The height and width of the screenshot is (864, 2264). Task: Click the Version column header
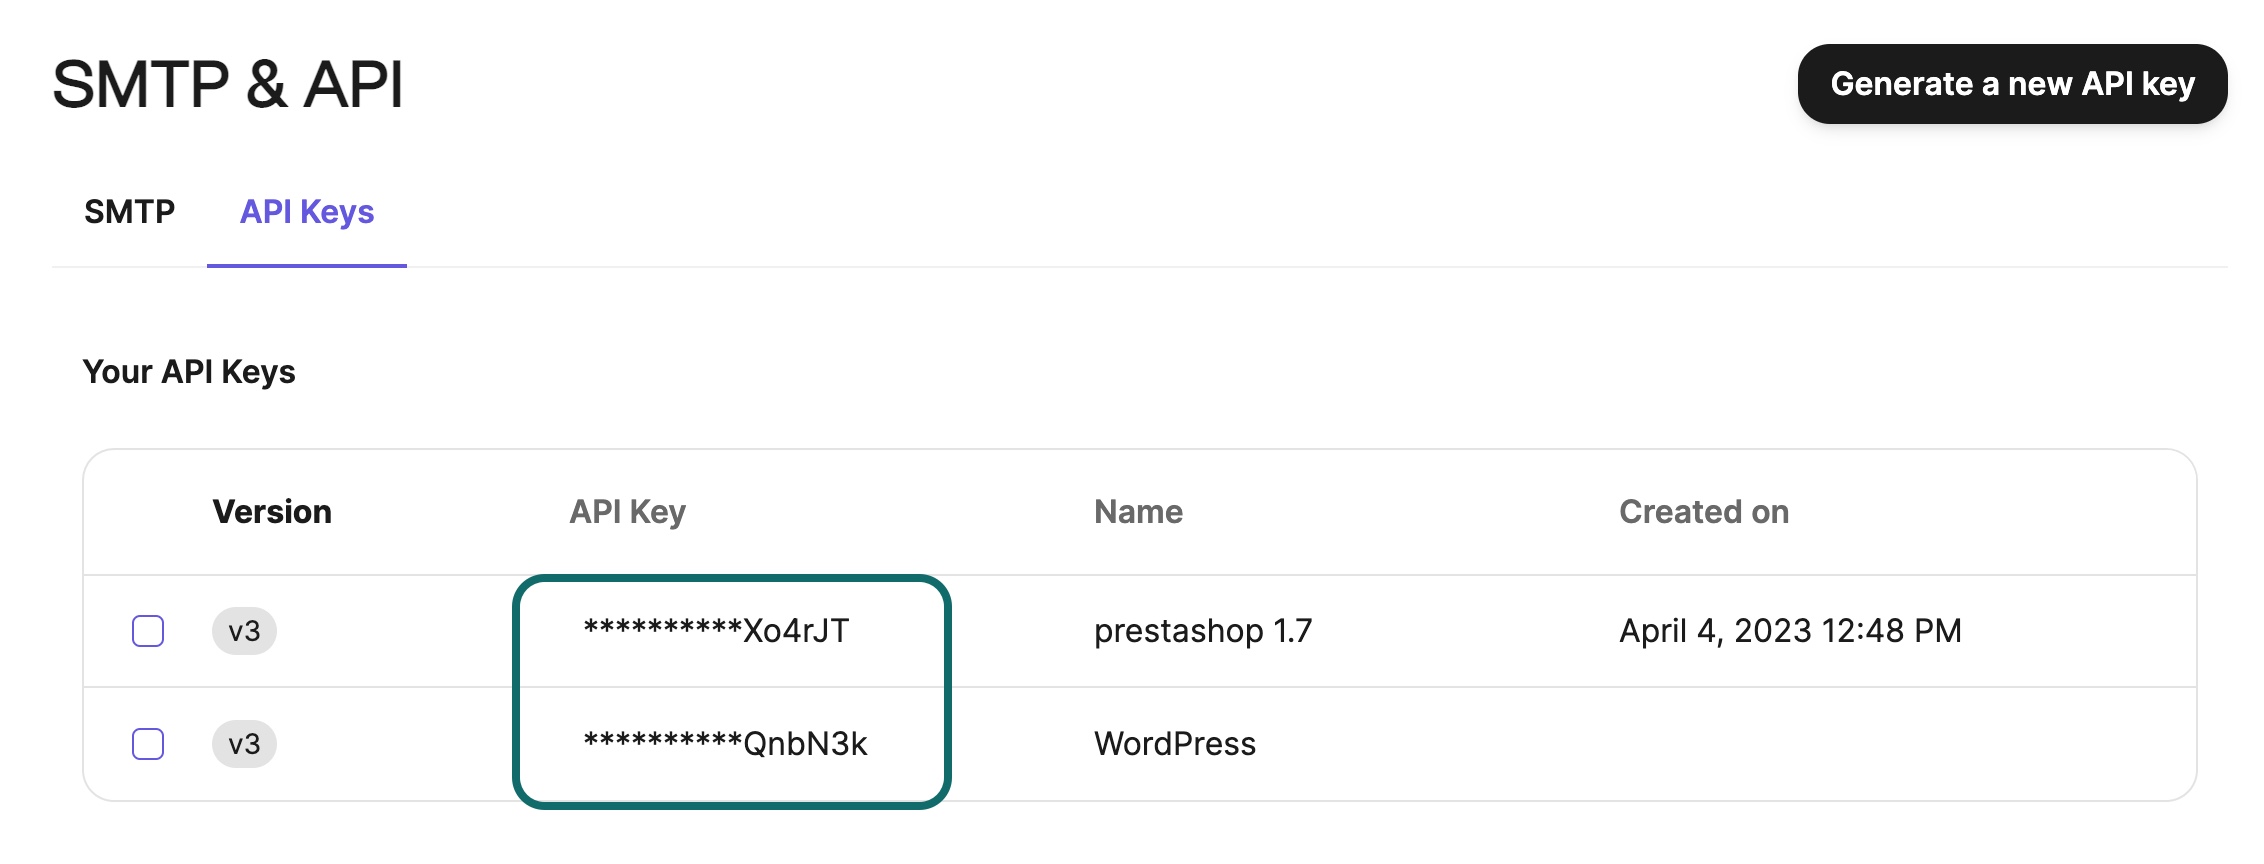(272, 512)
